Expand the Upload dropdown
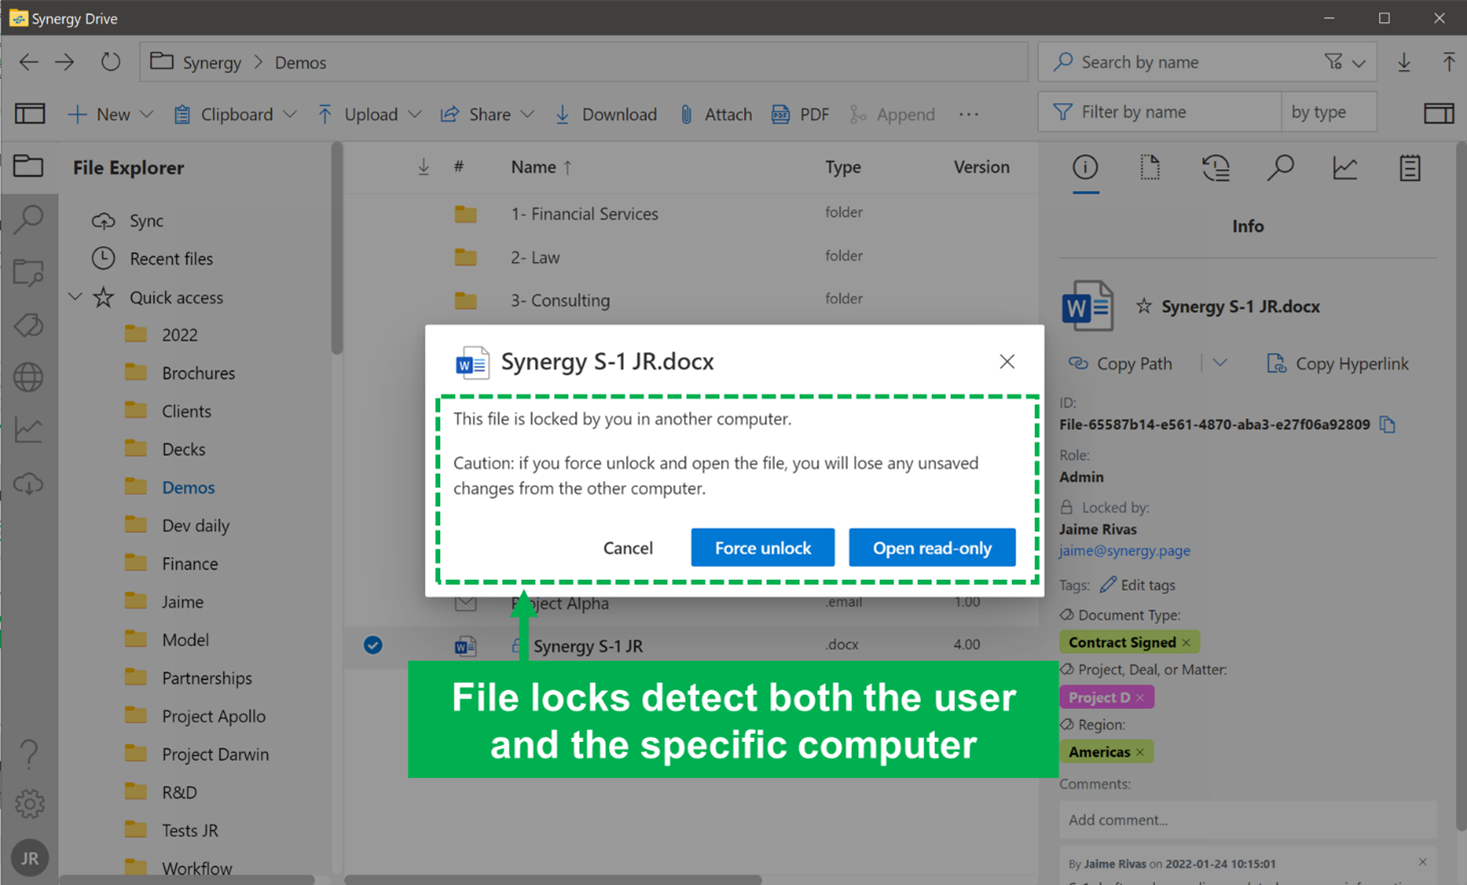The image size is (1467, 885). tap(414, 114)
